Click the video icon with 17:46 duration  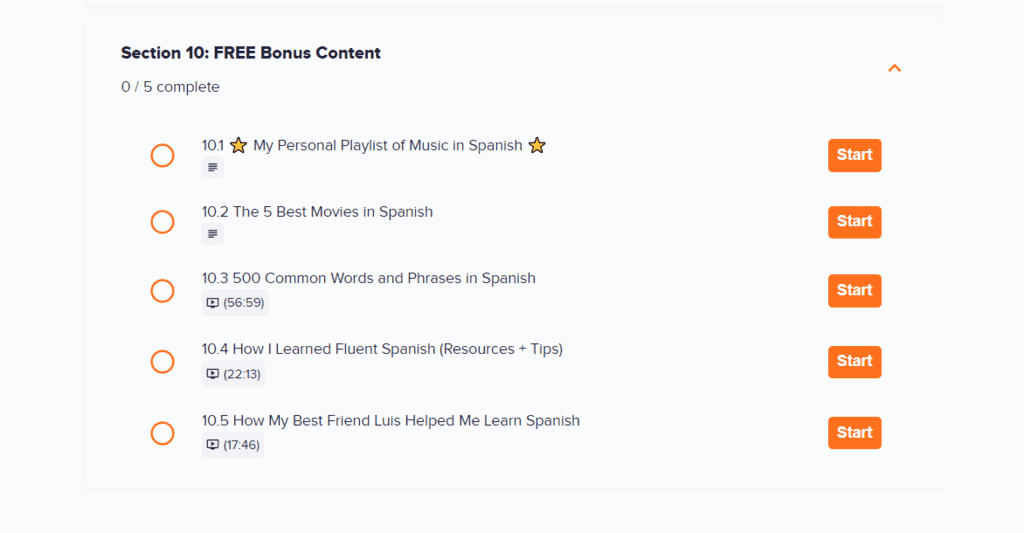(x=212, y=445)
